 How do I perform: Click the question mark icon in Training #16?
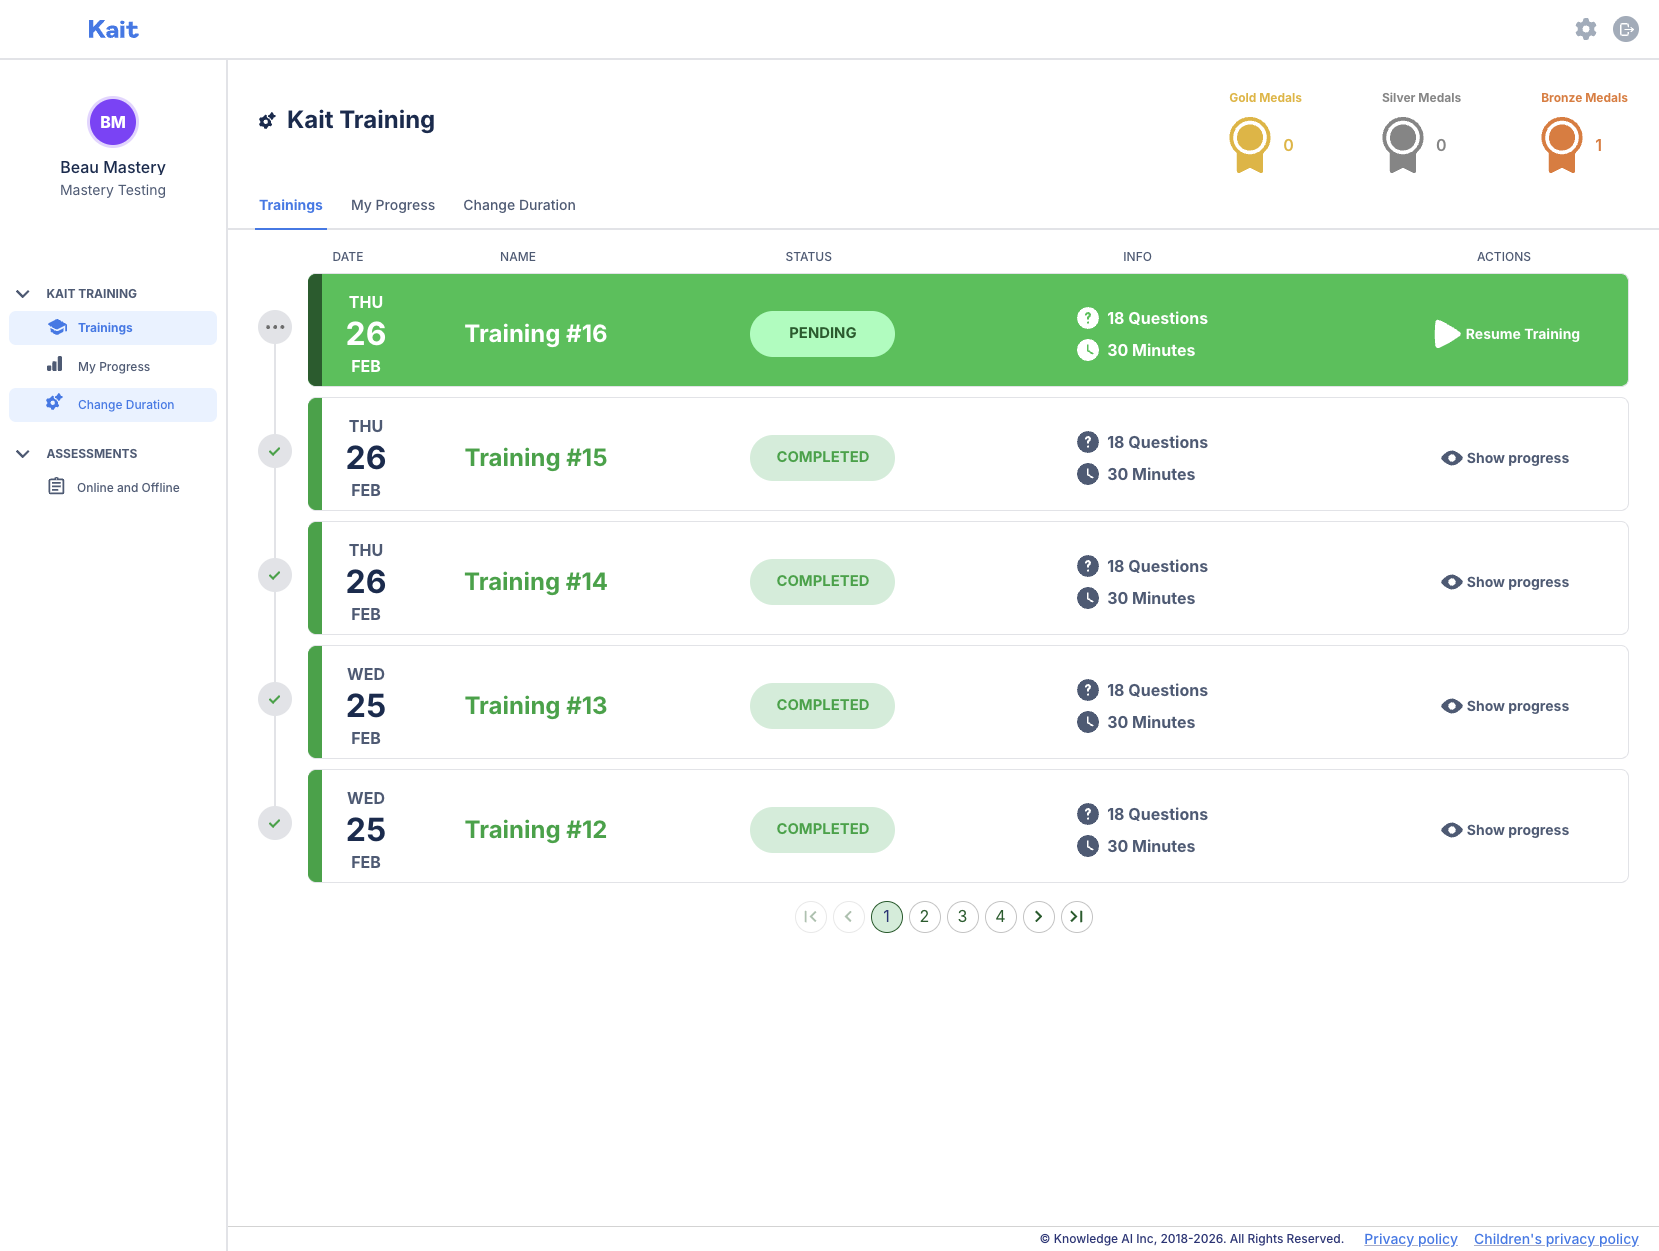pyautogui.click(x=1088, y=318)
